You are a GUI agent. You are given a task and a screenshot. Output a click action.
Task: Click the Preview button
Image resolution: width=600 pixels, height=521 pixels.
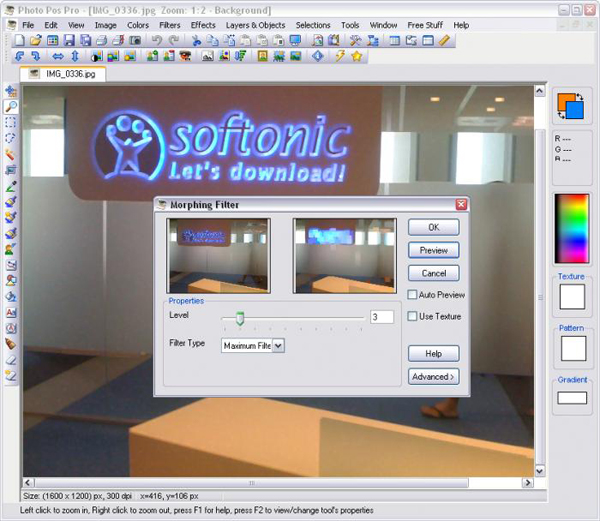(433, 250)
